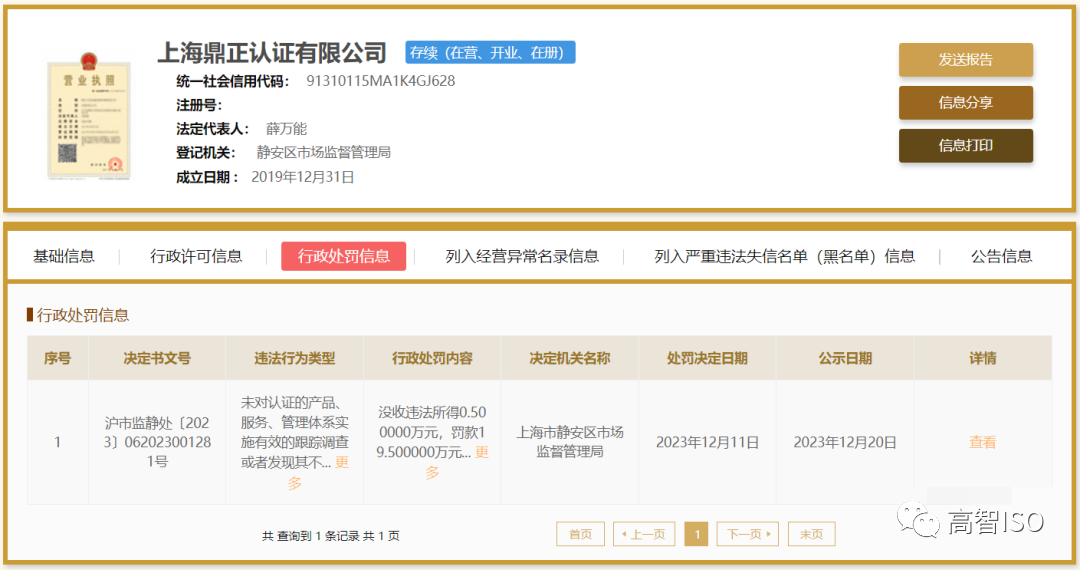Click credit code 91310115MA1K4GJ628
Viewport: 1080px width, 570px height.
point(381,81)
